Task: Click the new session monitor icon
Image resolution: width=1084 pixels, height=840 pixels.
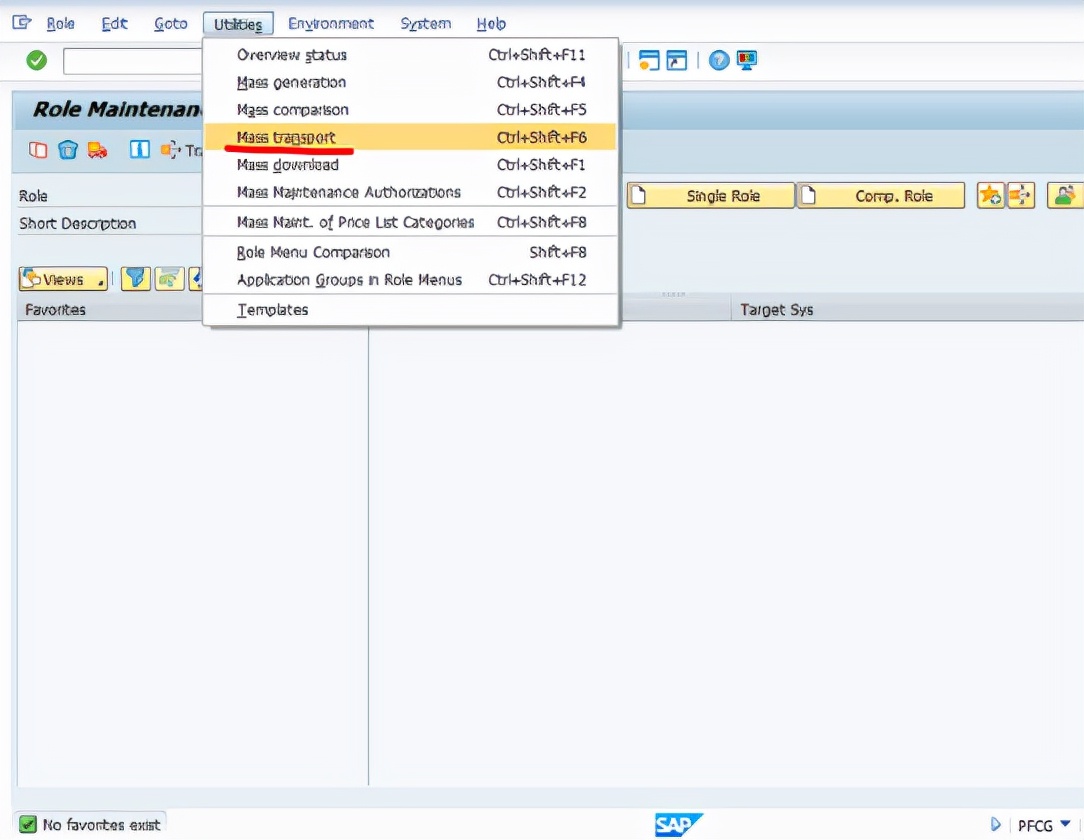Action: pos(746,58)
